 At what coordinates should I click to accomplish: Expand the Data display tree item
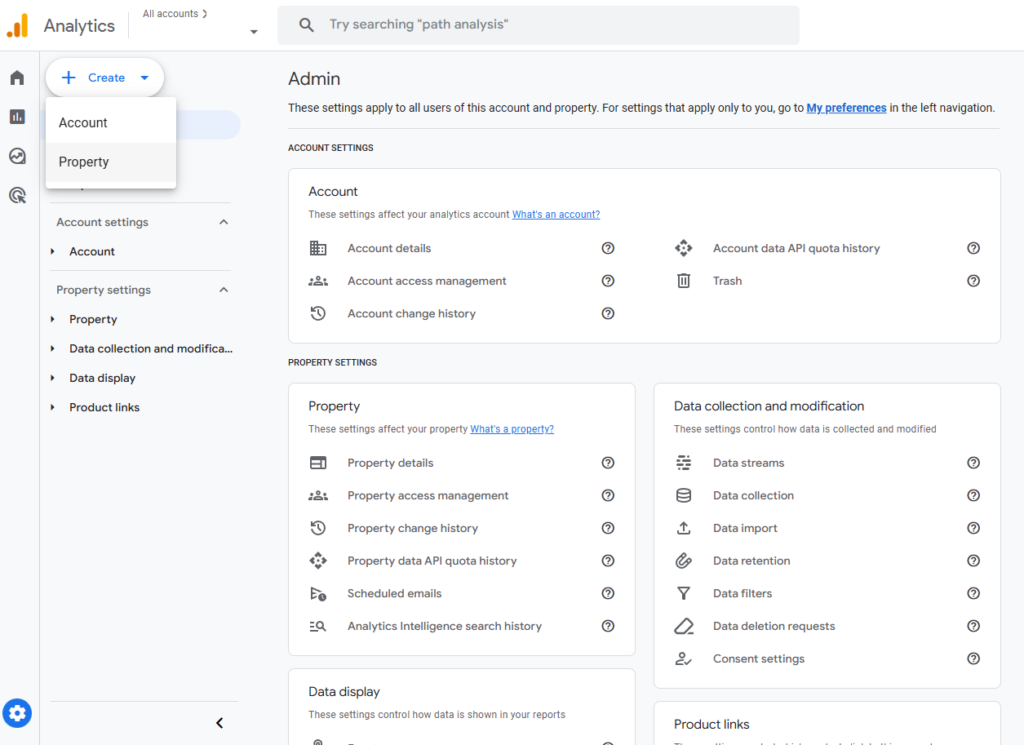point(53,378)
